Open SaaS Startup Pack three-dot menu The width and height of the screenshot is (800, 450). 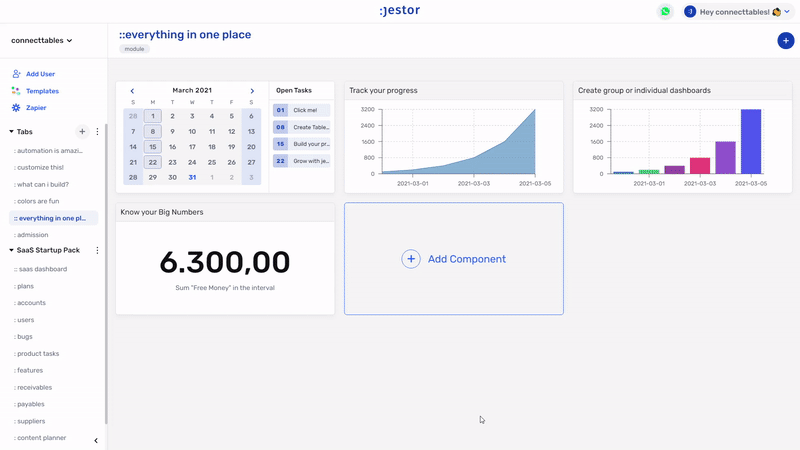[97, 250]
